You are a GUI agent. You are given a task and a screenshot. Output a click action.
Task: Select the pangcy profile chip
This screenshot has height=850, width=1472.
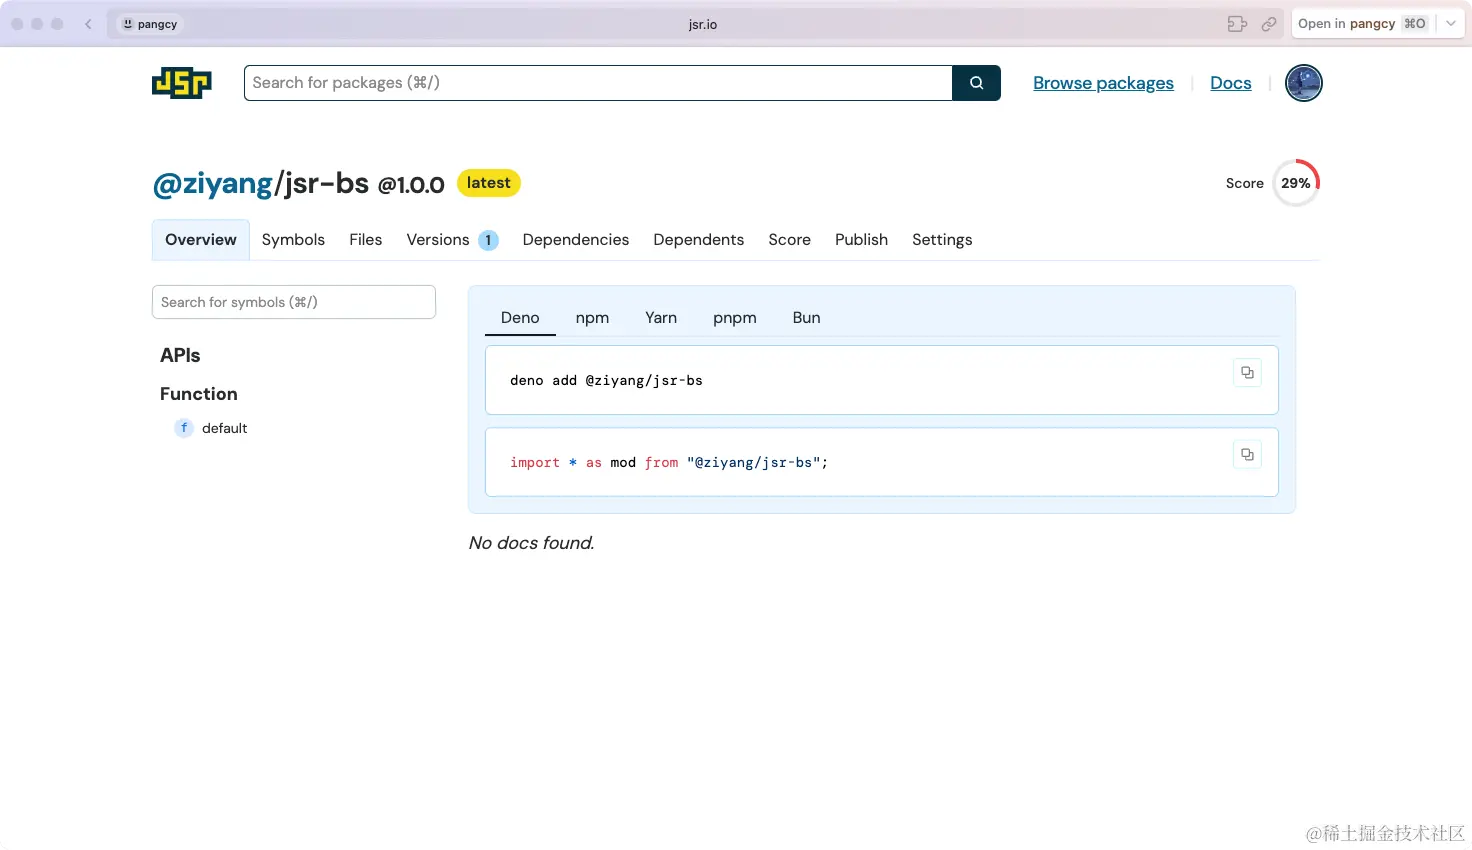click(150, 24)
